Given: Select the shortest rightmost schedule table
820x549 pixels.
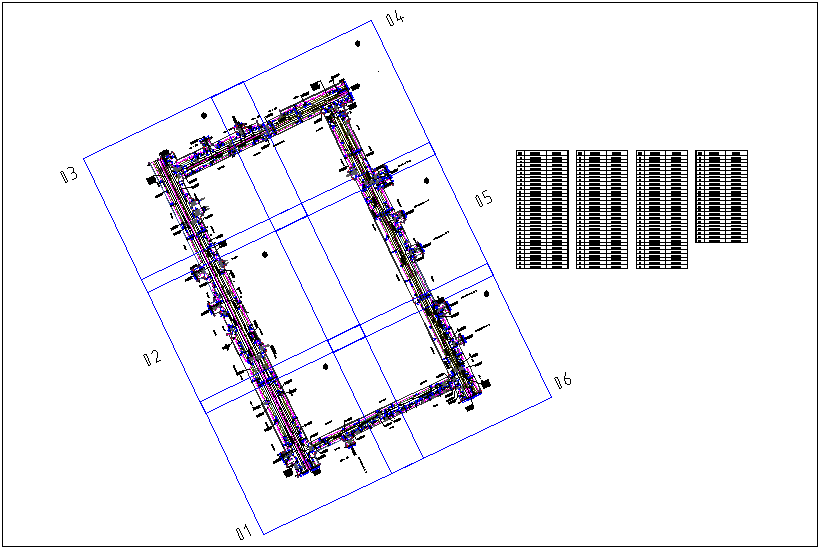Looking at the screenshot, I should point(721,196).
